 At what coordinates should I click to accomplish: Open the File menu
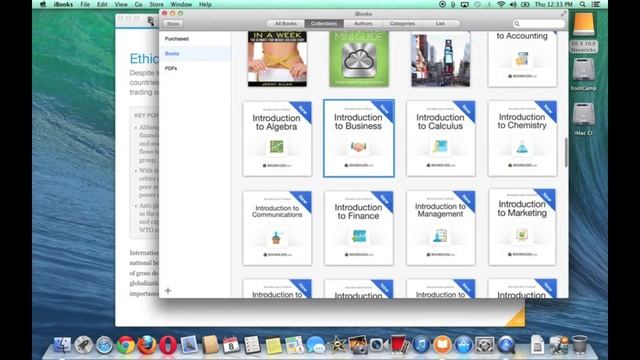pos(85,4)
